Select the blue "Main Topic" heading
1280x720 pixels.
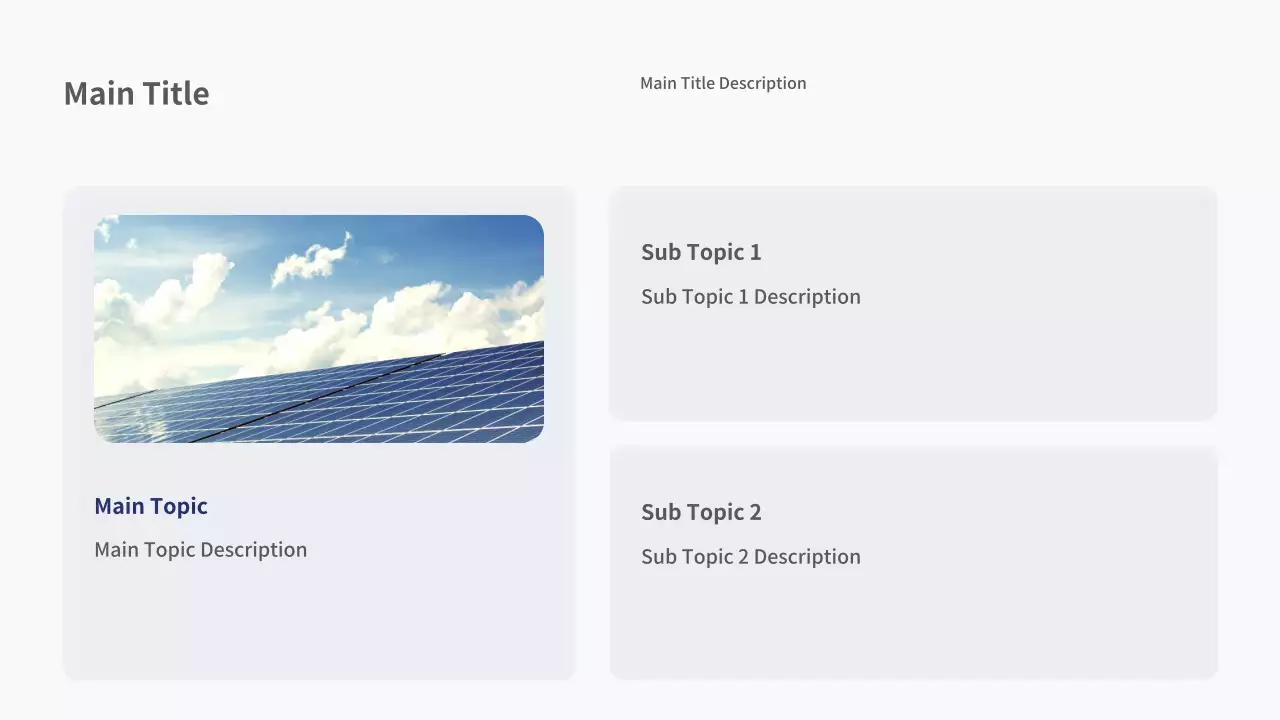pyautogui.click(x=151, y=506)
